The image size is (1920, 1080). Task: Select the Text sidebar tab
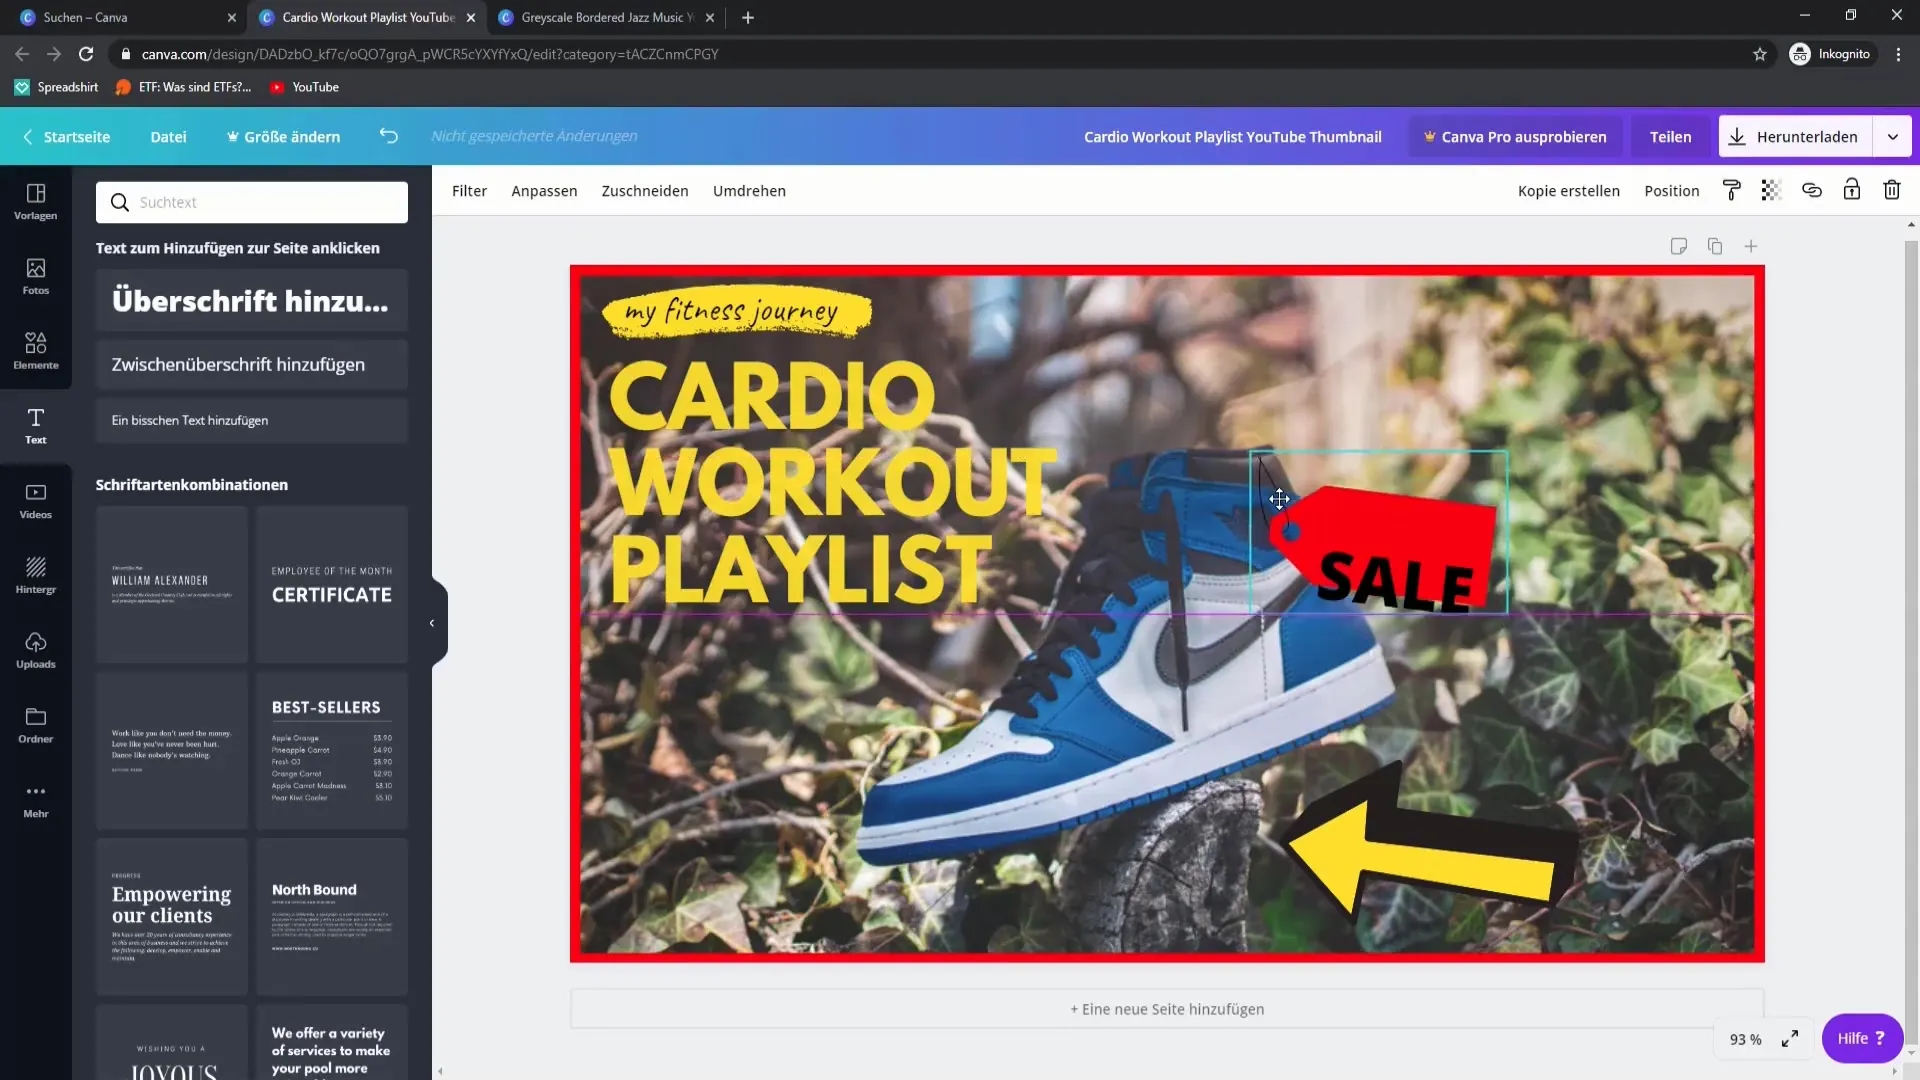tap(35, 426)
